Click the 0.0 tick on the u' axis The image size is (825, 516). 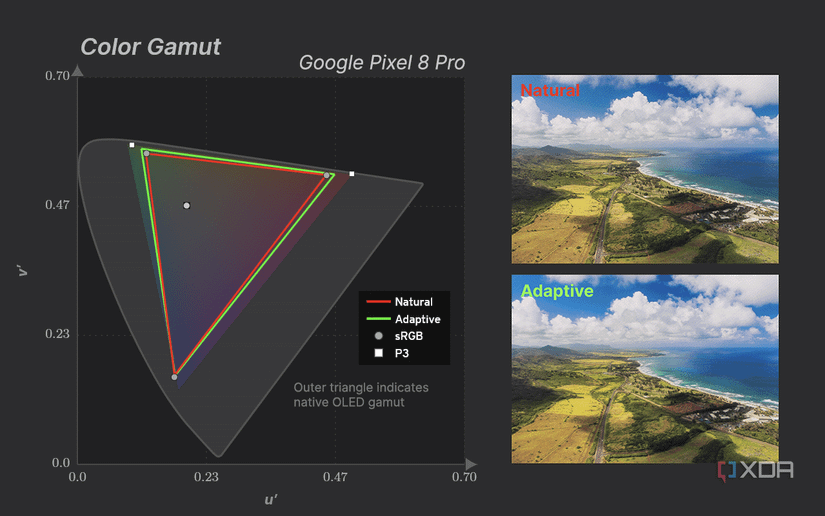(x=77, y=477)
